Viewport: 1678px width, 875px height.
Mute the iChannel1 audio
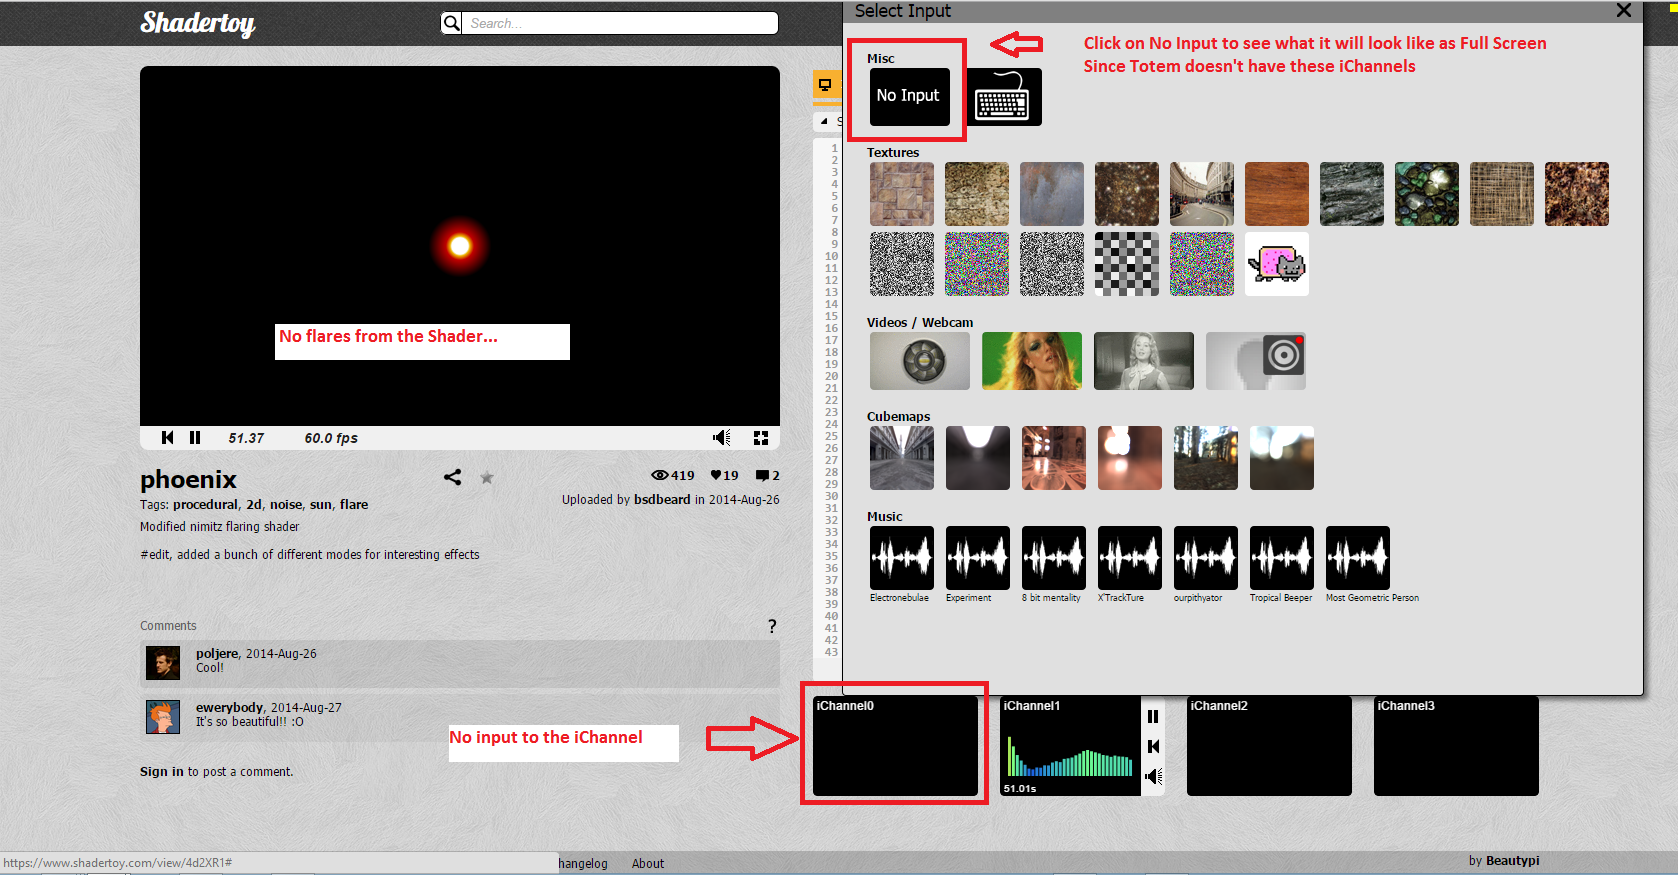click(x=1153, y=776)
